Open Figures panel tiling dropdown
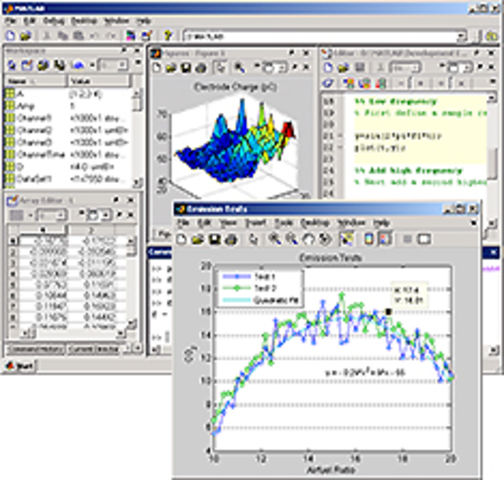Viewport: 504px width, 480px height. click(x=274, y=68)
